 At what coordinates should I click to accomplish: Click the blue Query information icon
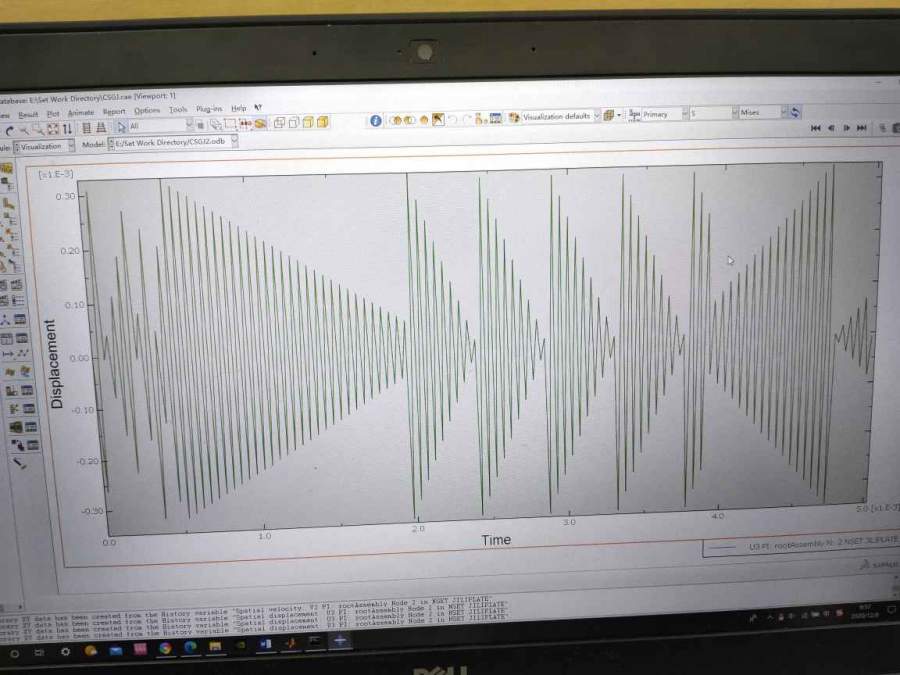click(376, 120)
